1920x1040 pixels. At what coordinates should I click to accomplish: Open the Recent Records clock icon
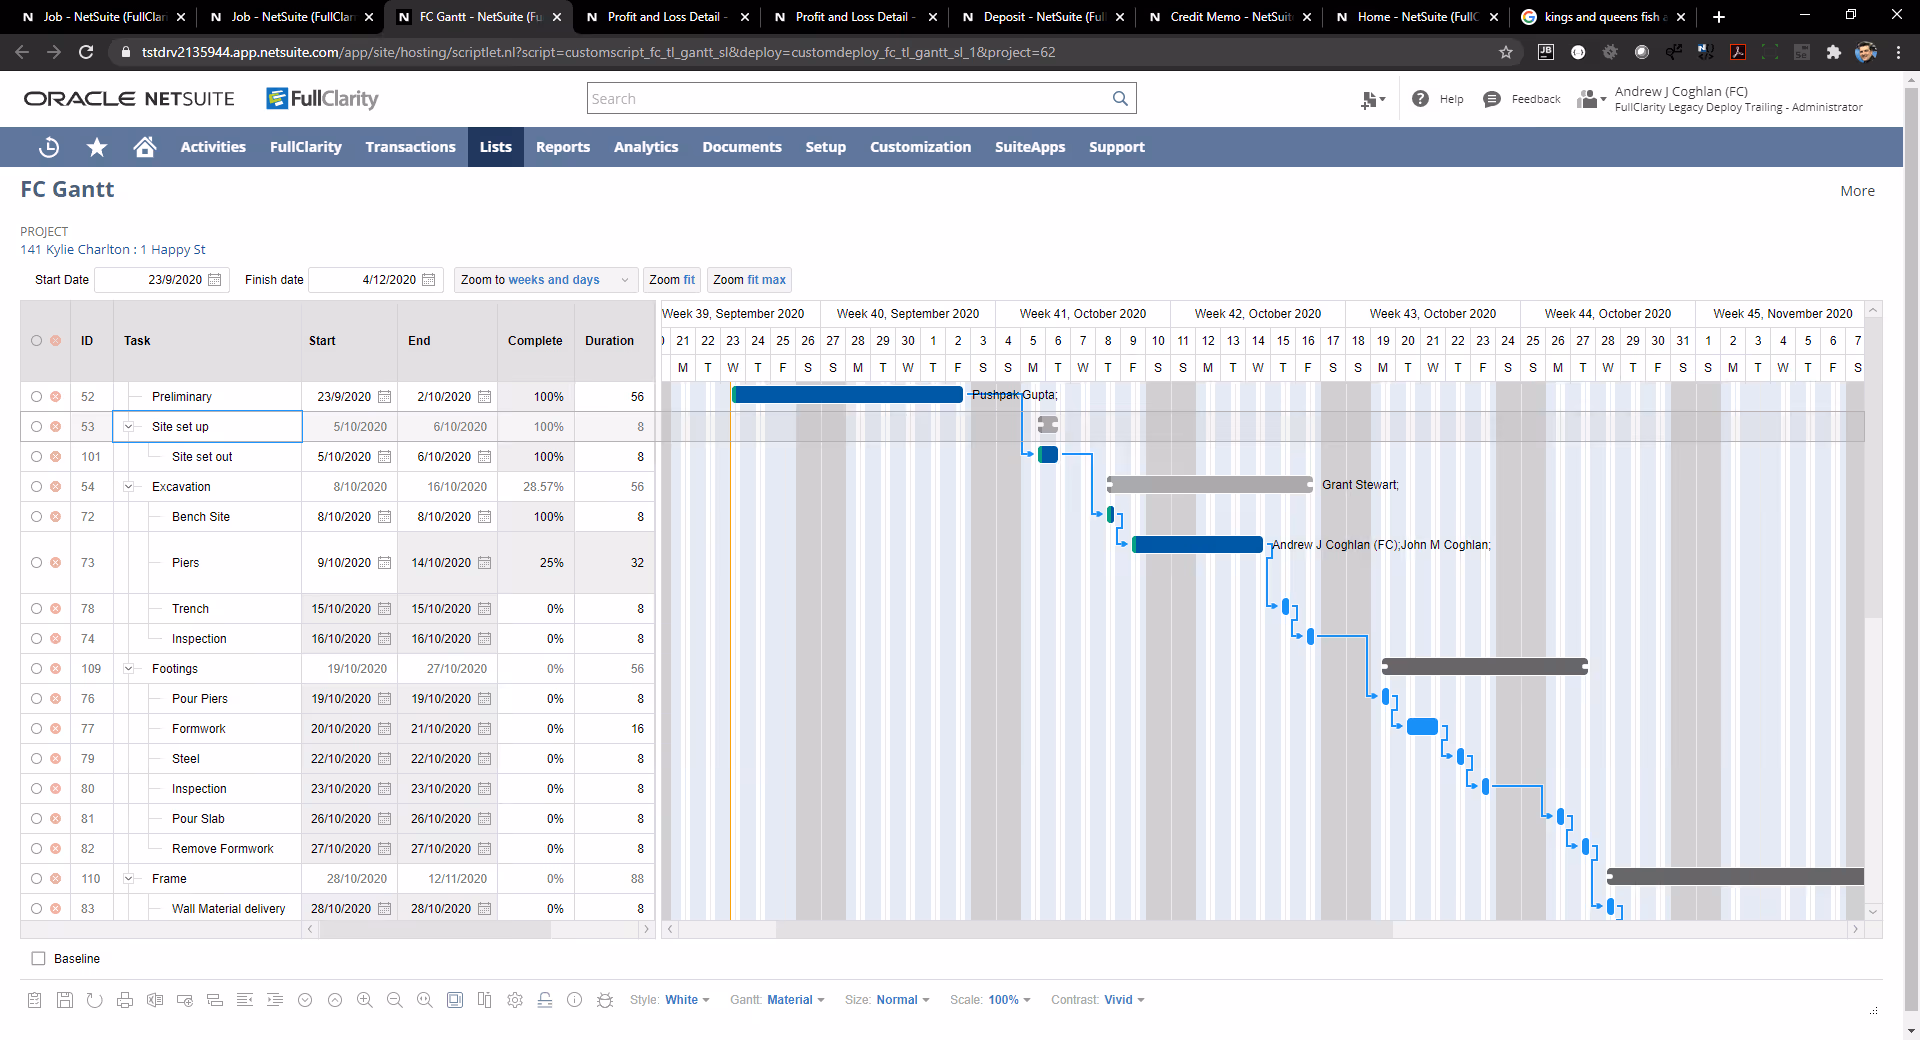coord(49,147)
